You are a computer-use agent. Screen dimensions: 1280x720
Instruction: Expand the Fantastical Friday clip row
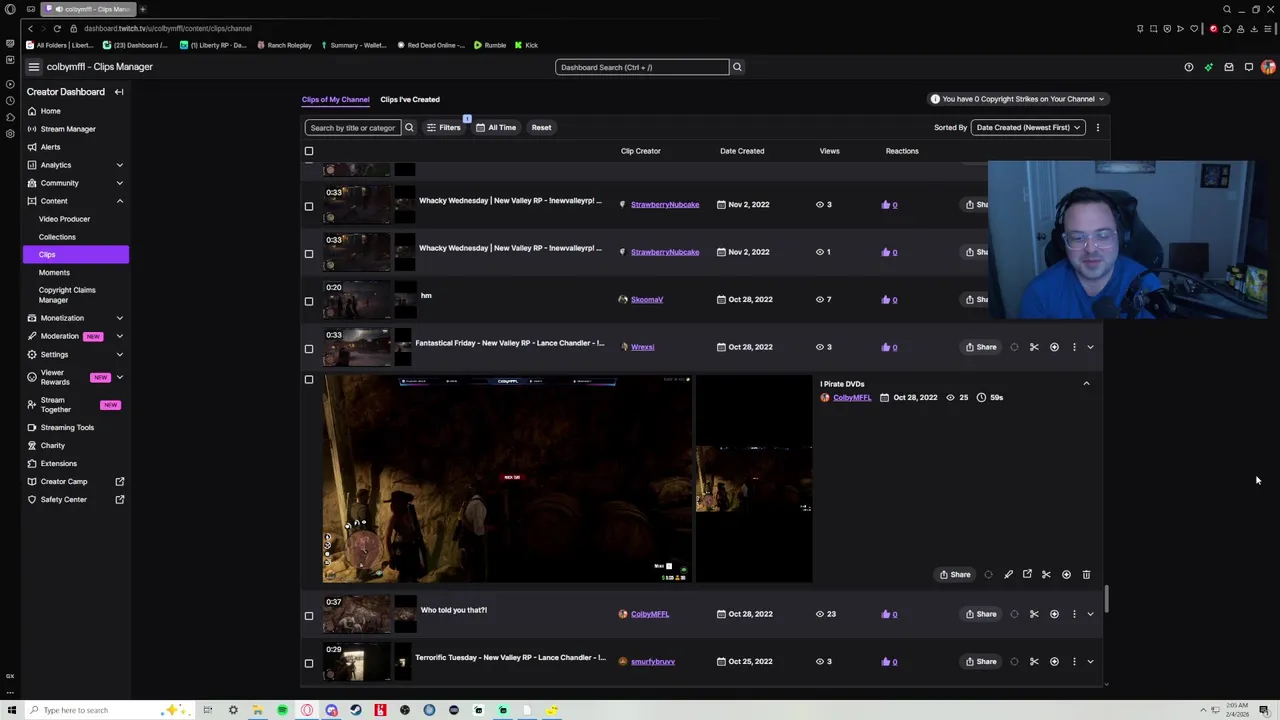(x=1090, y=347)
